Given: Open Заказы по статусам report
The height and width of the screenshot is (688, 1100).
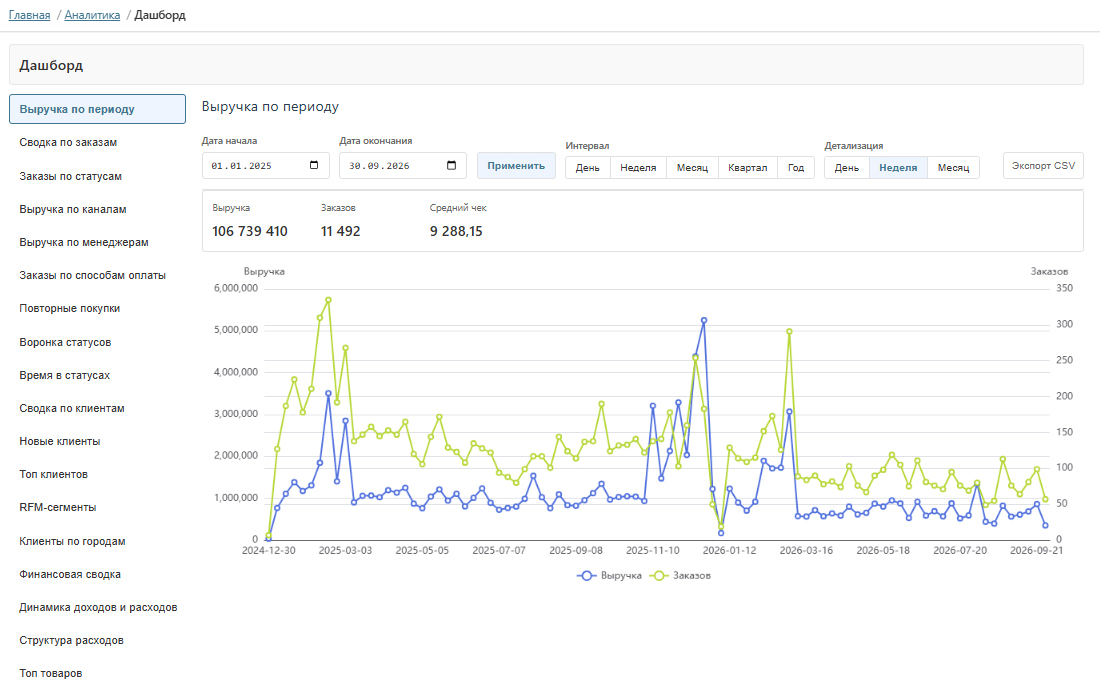Looking at the screenshot, I should point(98,176).
